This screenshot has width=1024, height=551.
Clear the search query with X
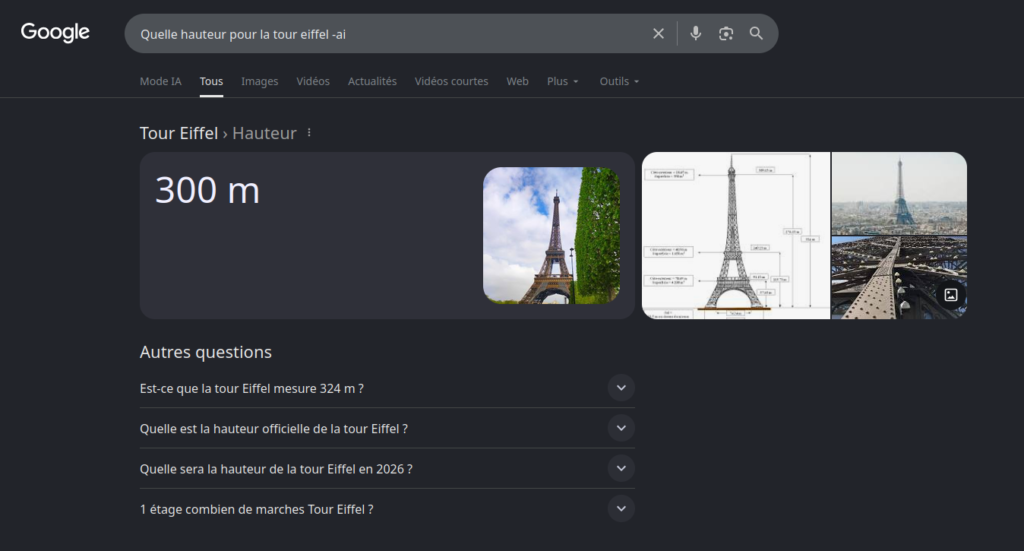(658, 33)
